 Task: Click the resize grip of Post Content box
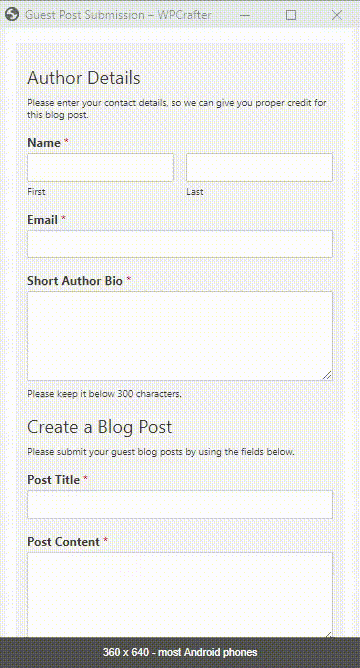[x=327, y=634]
